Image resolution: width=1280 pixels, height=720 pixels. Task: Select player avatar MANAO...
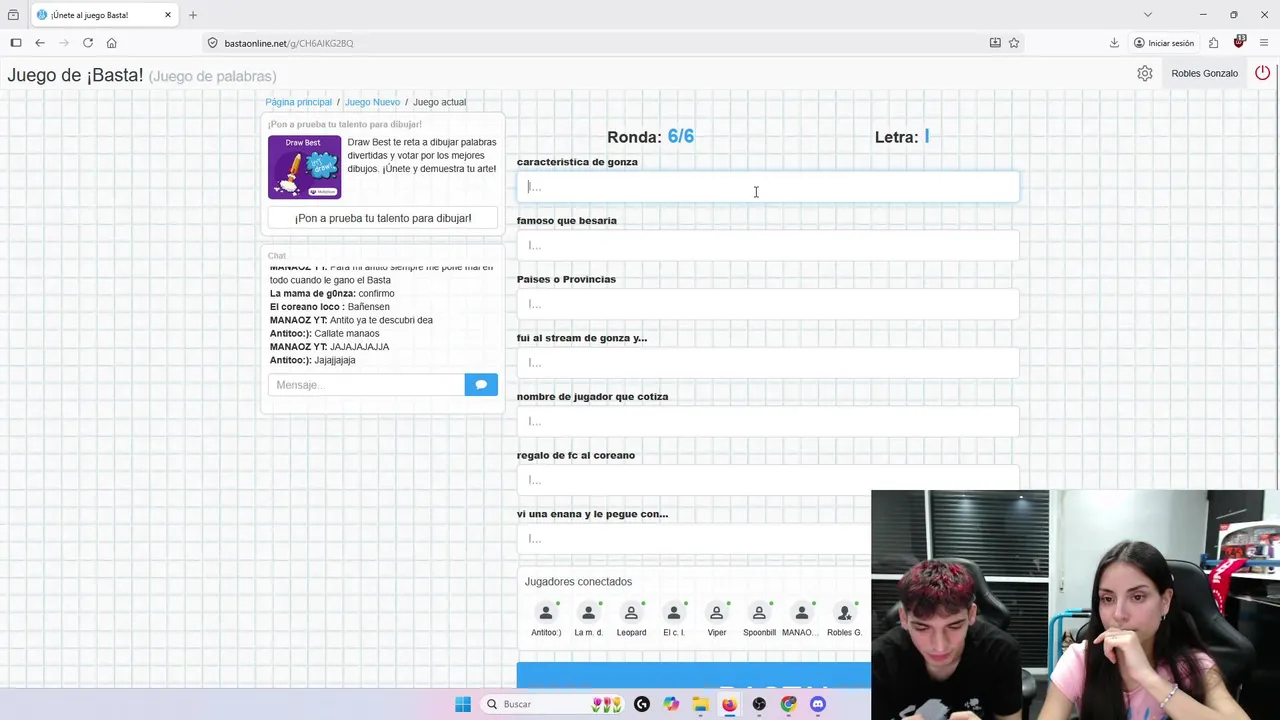pos(801,613)
